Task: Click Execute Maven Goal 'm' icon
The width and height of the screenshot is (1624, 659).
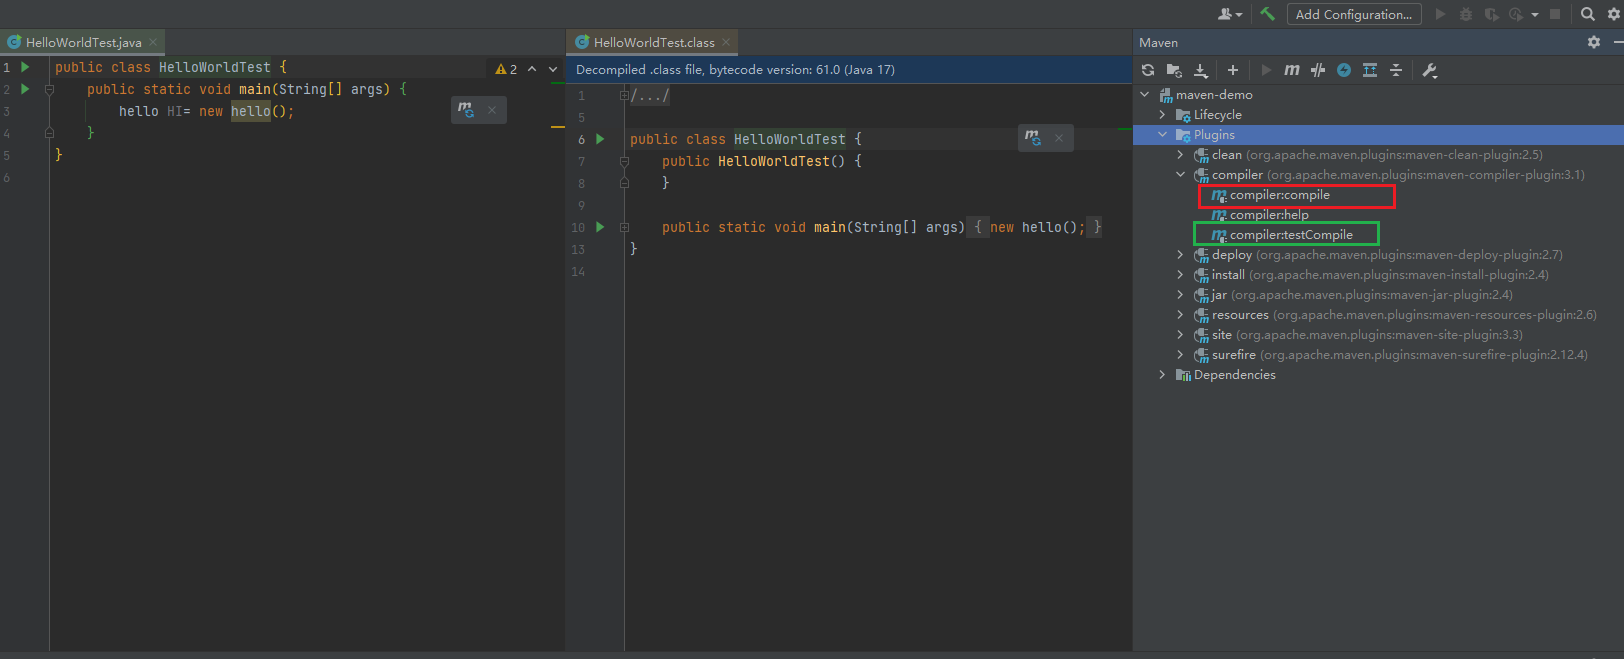Action: point(1292,70)
